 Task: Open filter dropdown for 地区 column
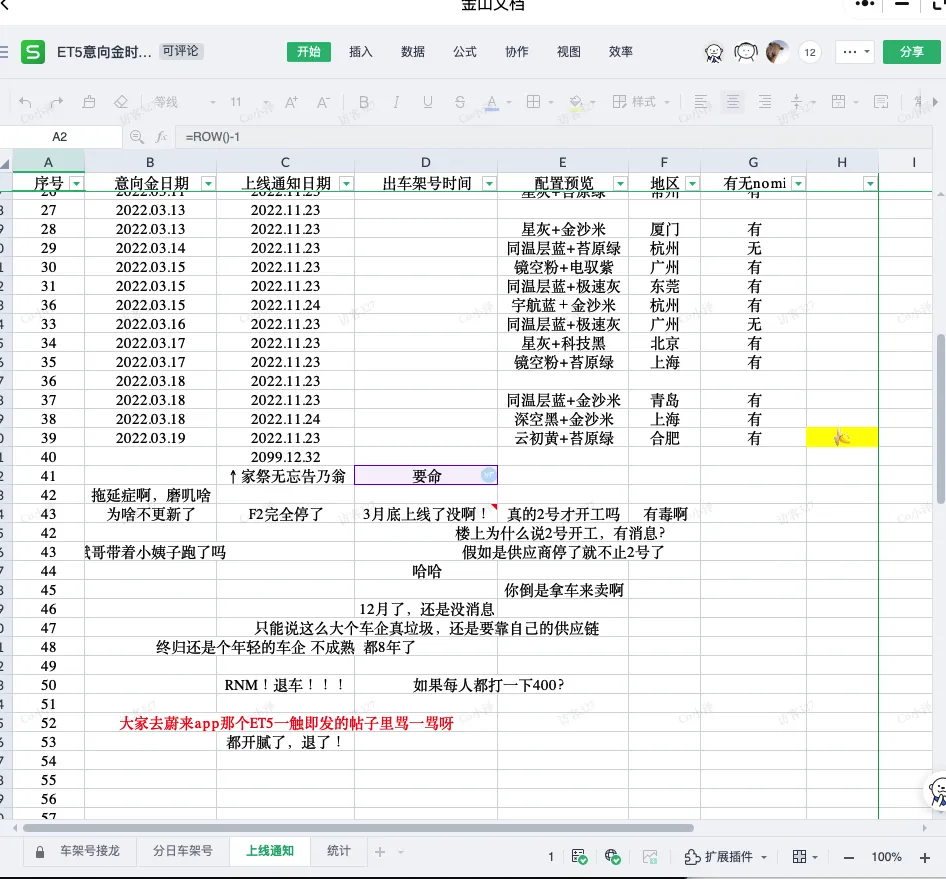(x=692, y=183)
